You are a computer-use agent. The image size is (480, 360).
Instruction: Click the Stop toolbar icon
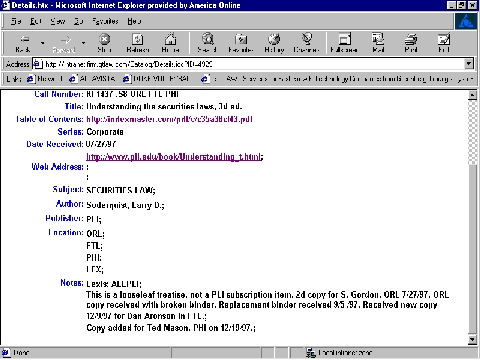(x=105, y=39)
